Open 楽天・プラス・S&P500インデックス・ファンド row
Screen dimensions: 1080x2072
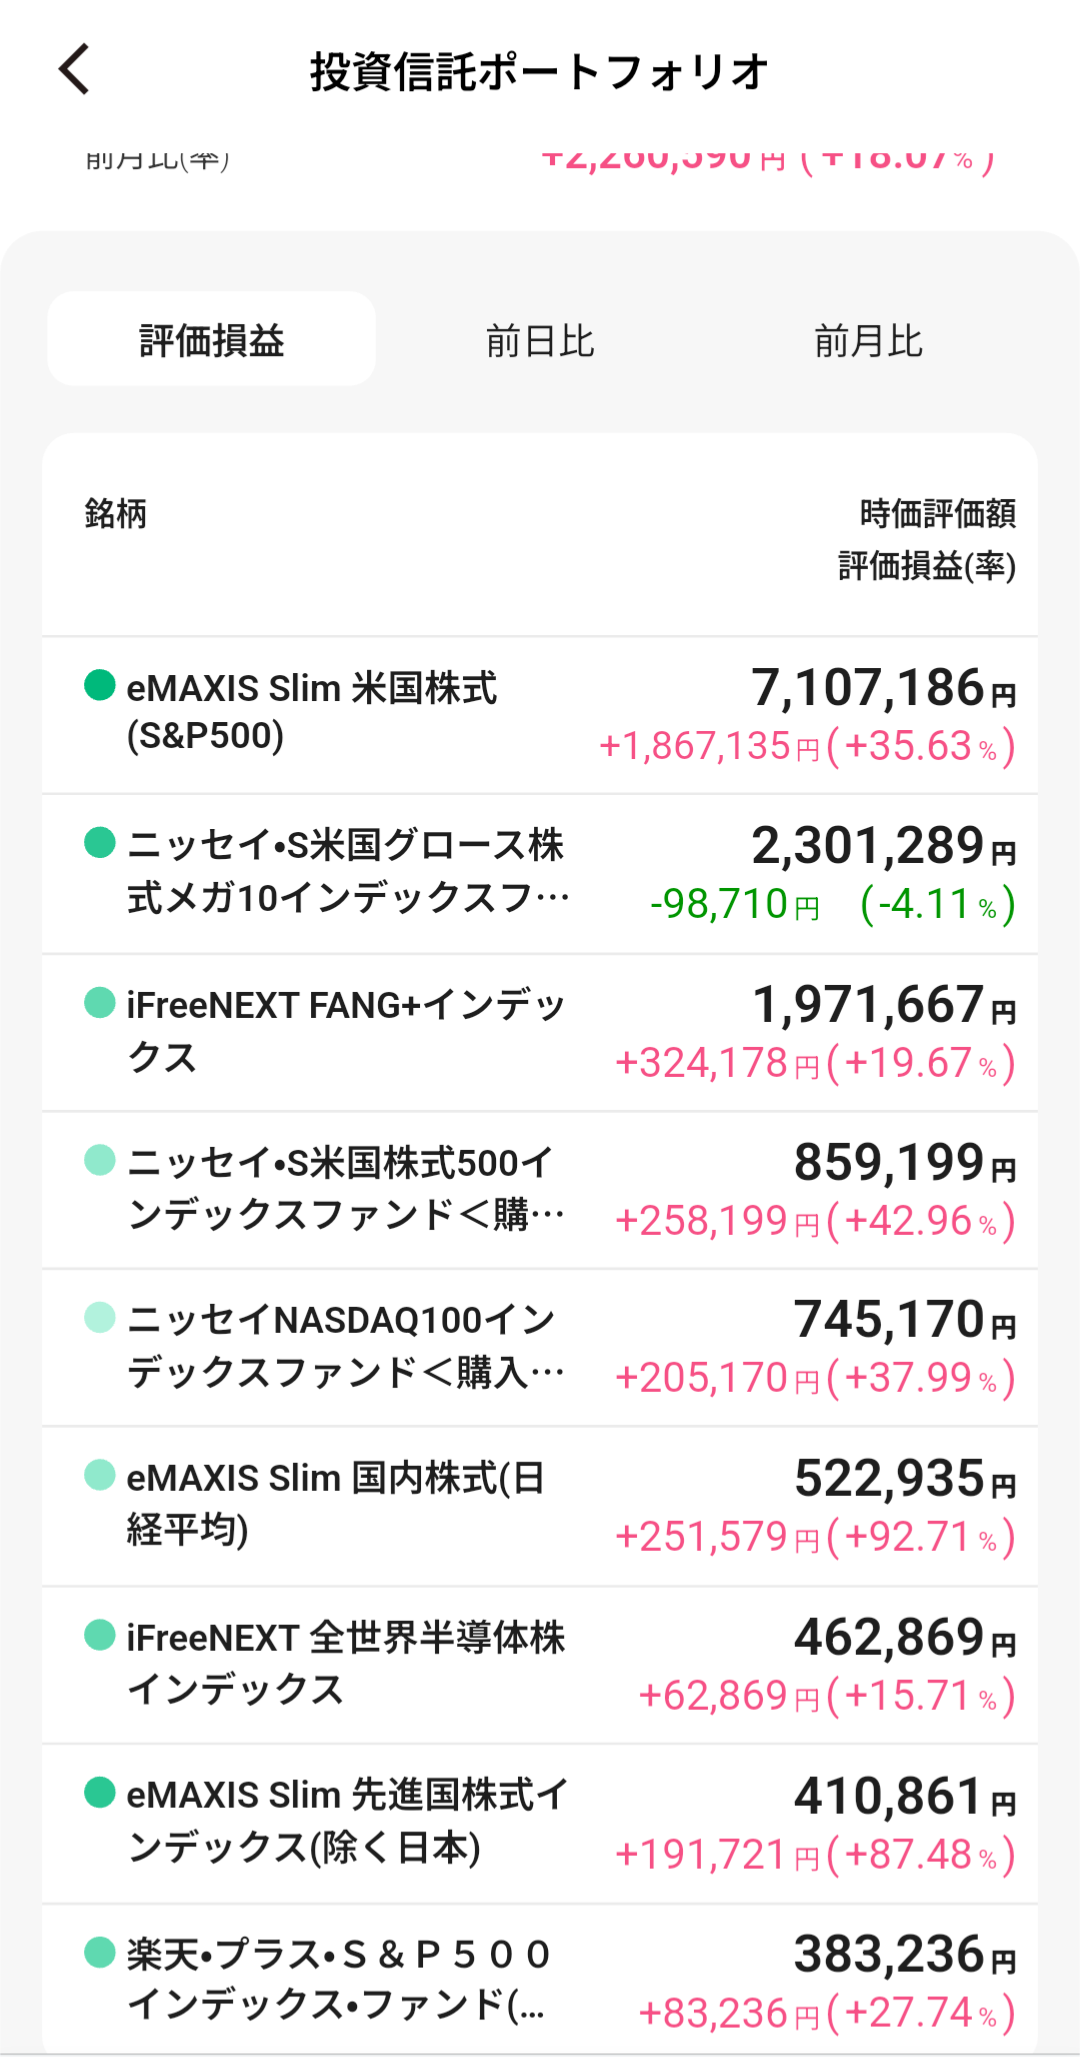click(338, 1979)
